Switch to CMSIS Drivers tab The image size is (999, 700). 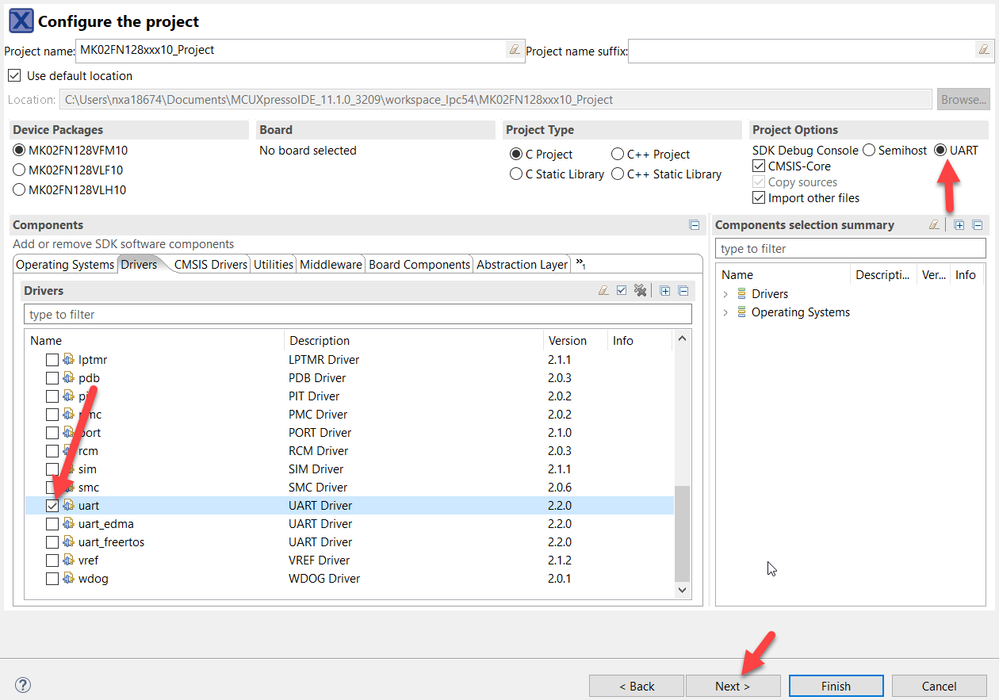tap(210, 264)
